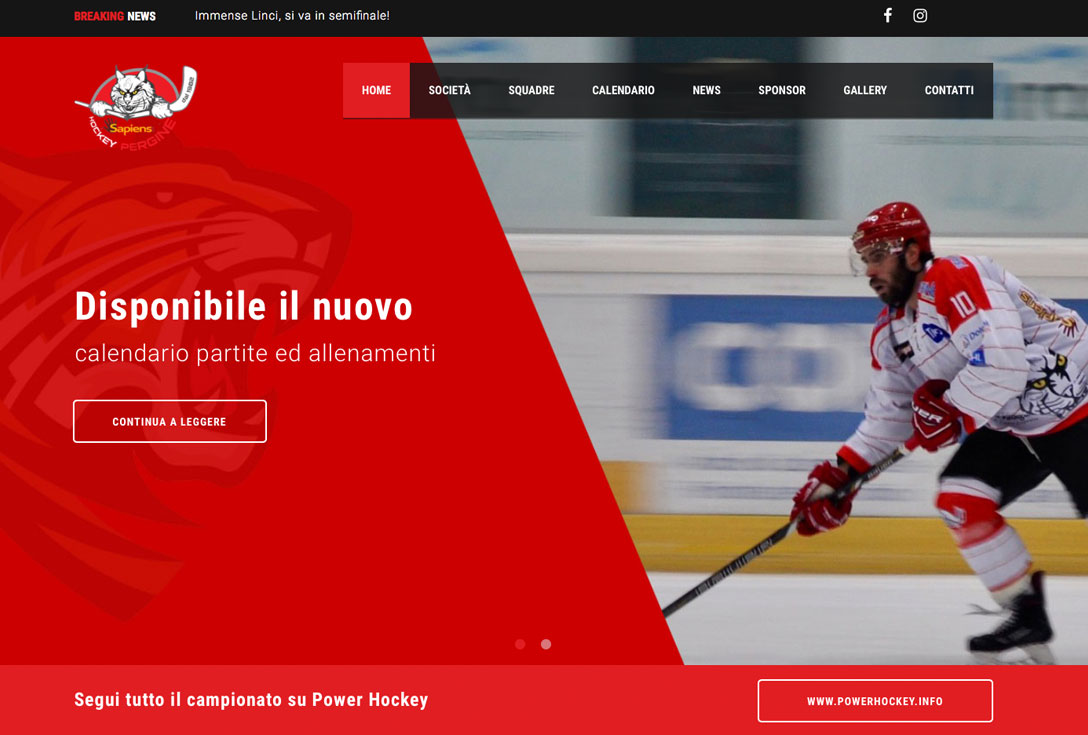Open the breaking news headline about Linci
The height and width of the screenshot is (735, 1088).
292,15
